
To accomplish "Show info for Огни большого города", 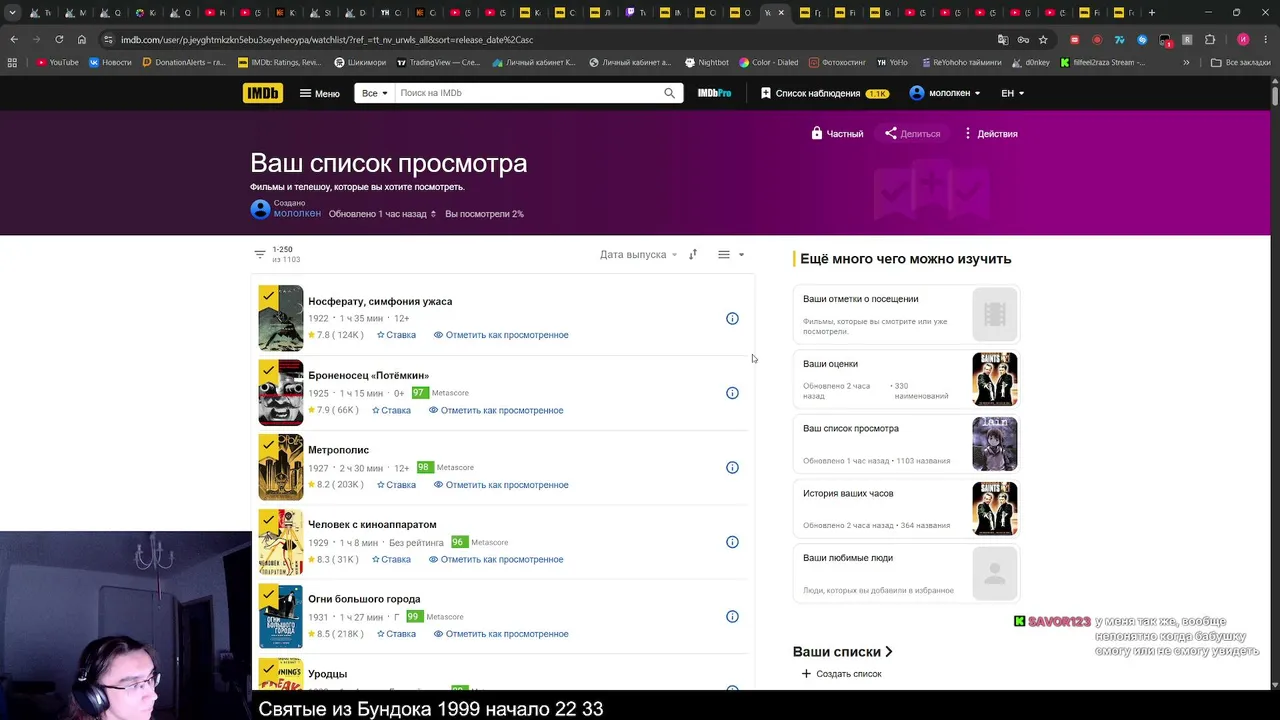I will [732, 617].
